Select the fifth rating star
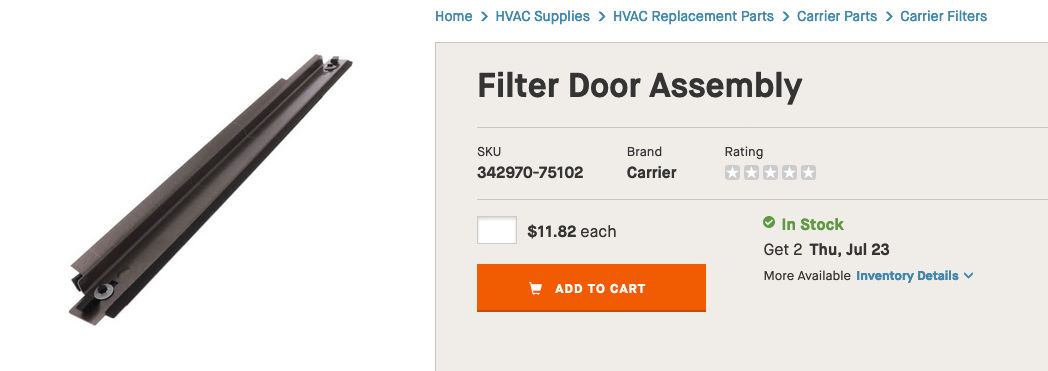This screenshot has width=1048, height=371. click(x=808, y=172)
